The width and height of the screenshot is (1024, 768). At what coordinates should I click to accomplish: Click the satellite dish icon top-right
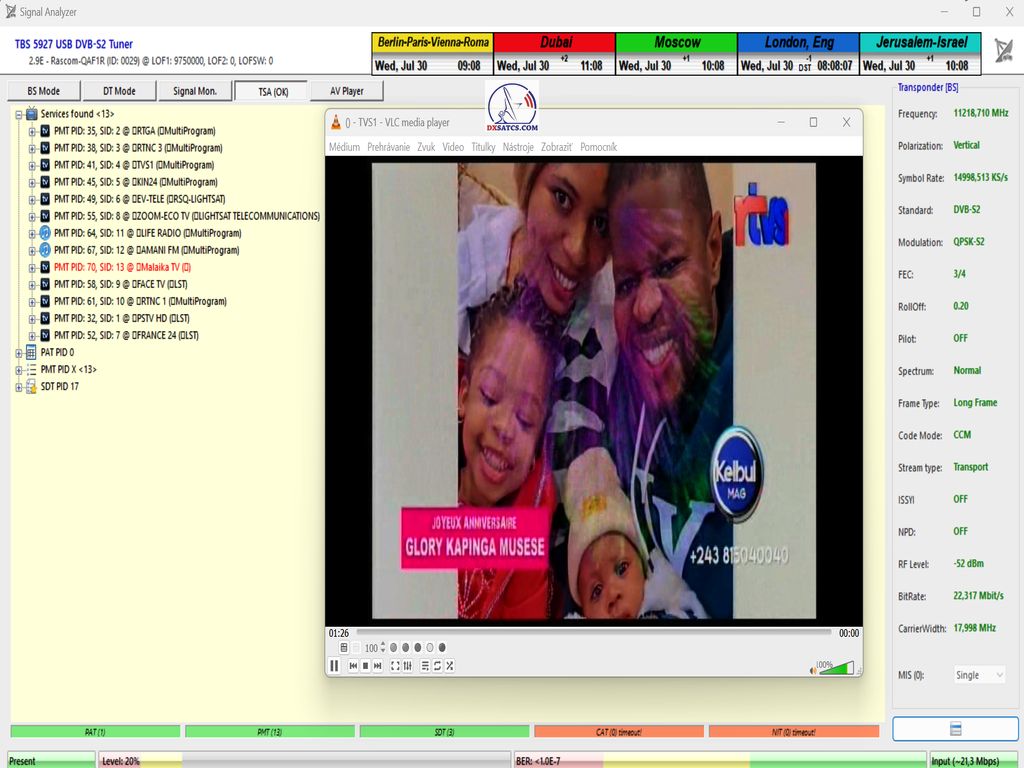pyautogui.click(x=1002, y=50)
